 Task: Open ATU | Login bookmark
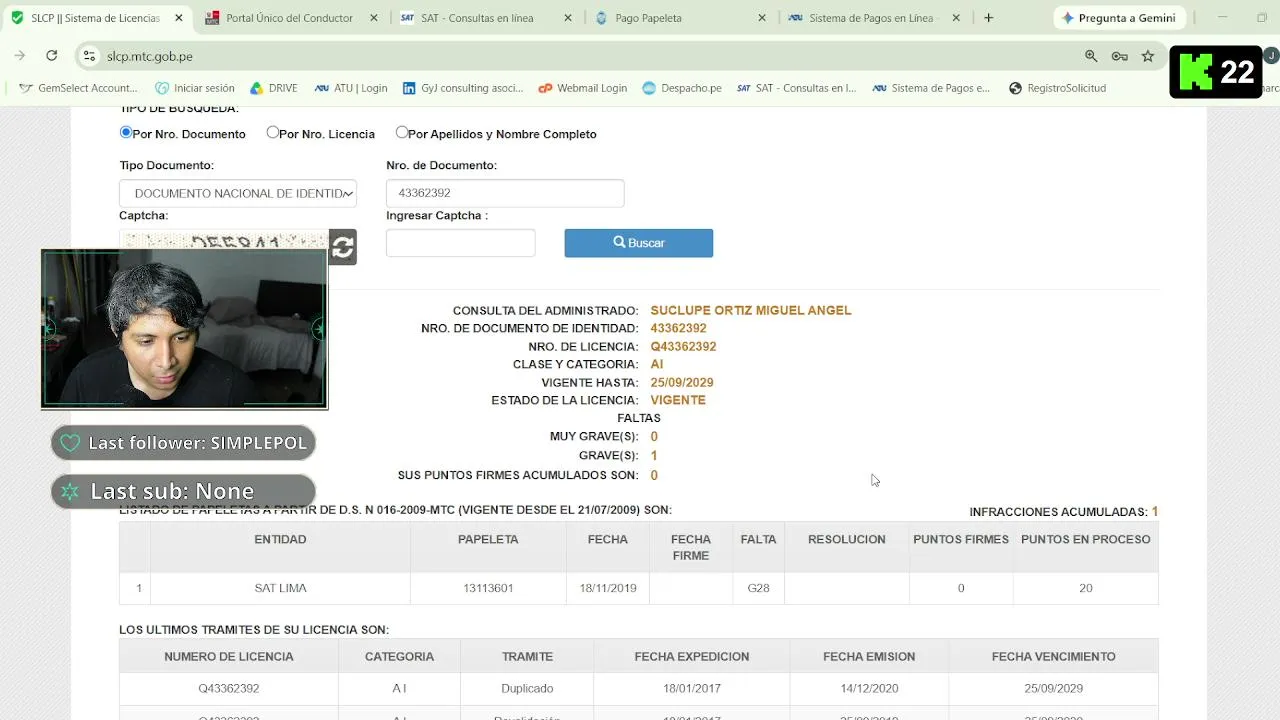(x=351, y=88)
